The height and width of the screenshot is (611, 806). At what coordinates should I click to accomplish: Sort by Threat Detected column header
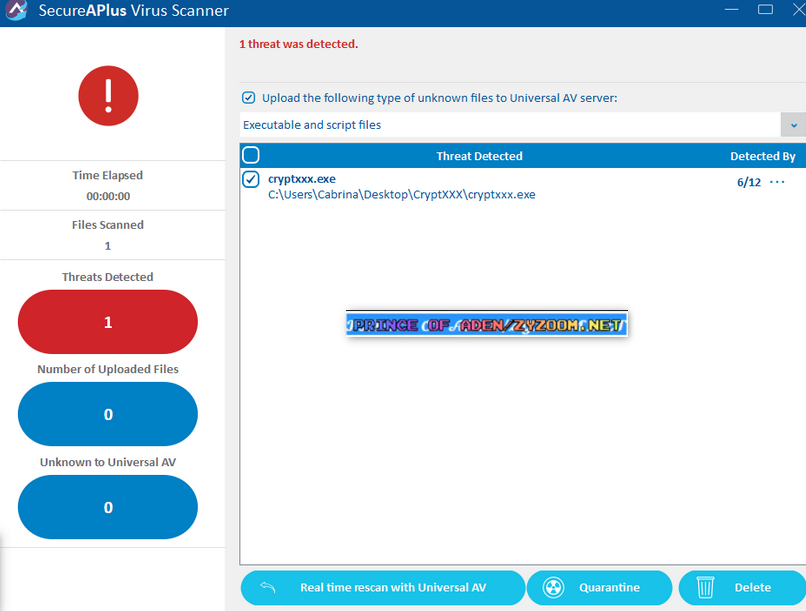point(479,156)
